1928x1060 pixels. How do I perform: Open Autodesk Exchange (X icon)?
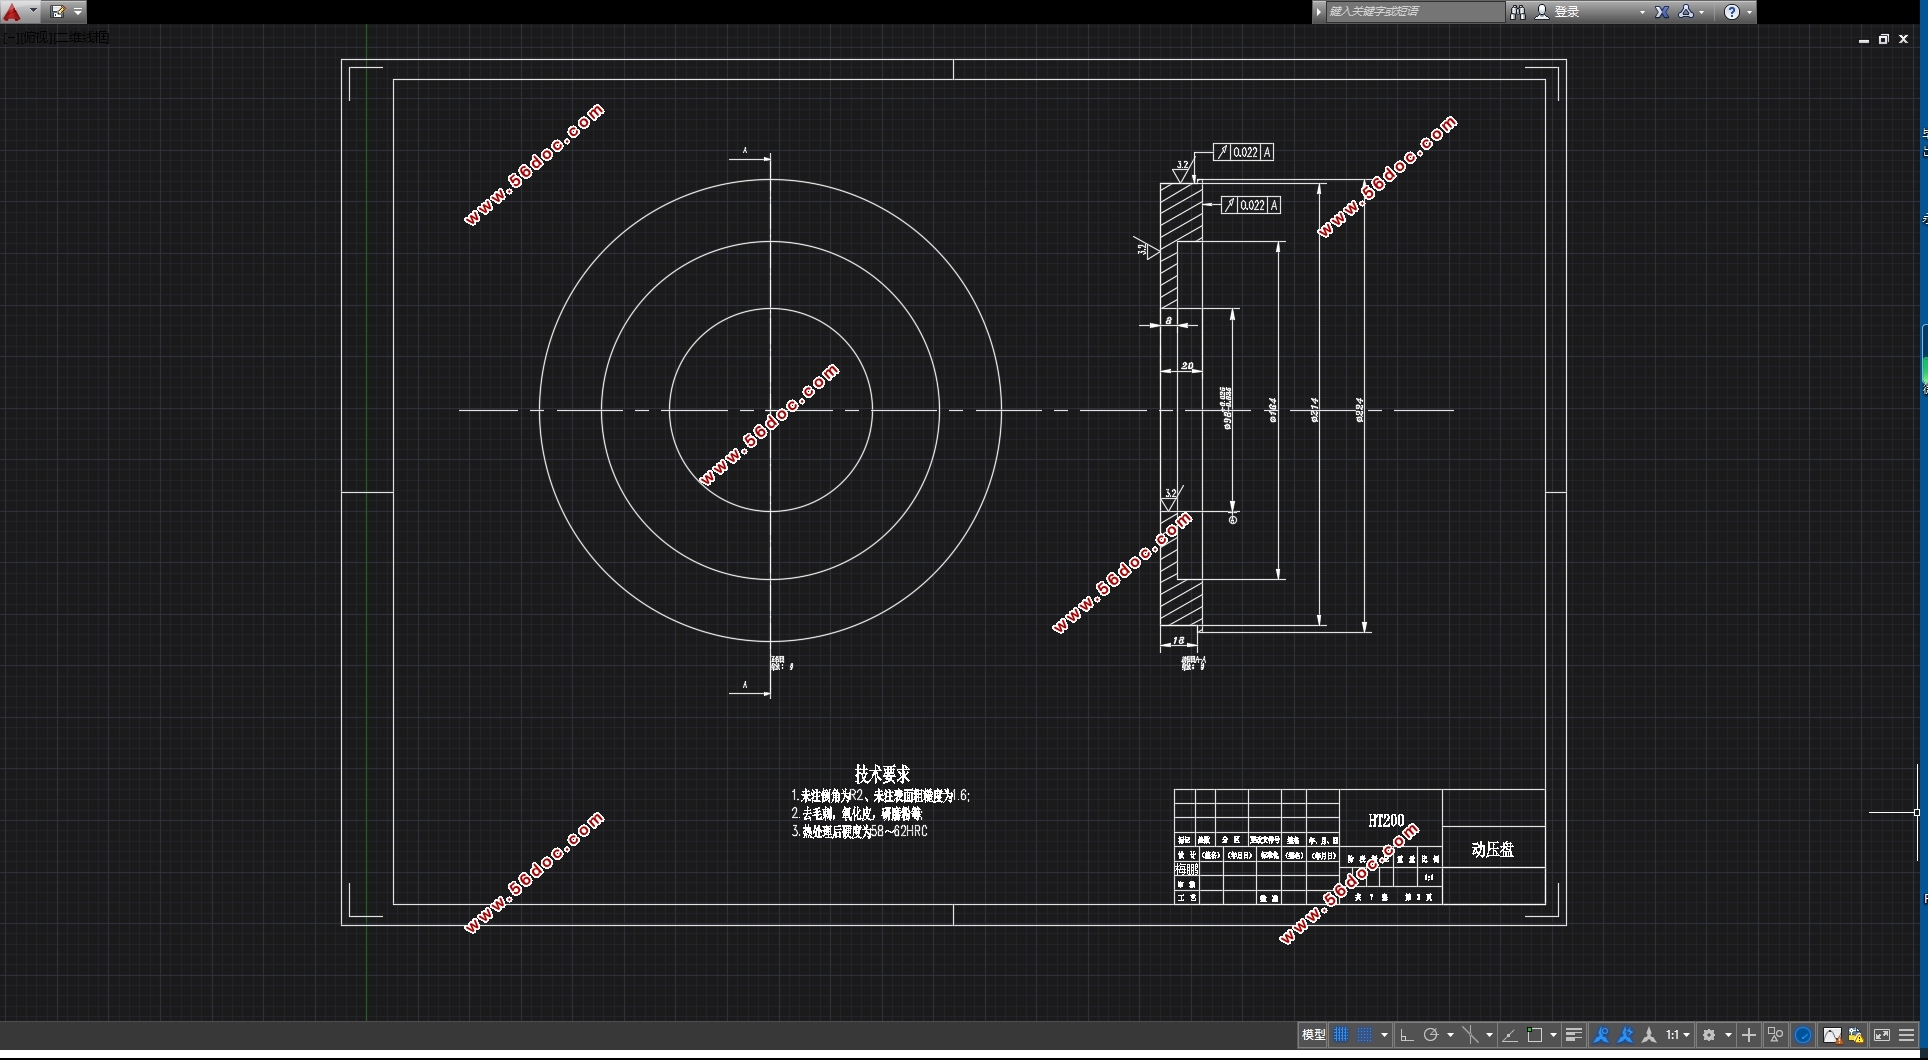[x=1662, y=12]
